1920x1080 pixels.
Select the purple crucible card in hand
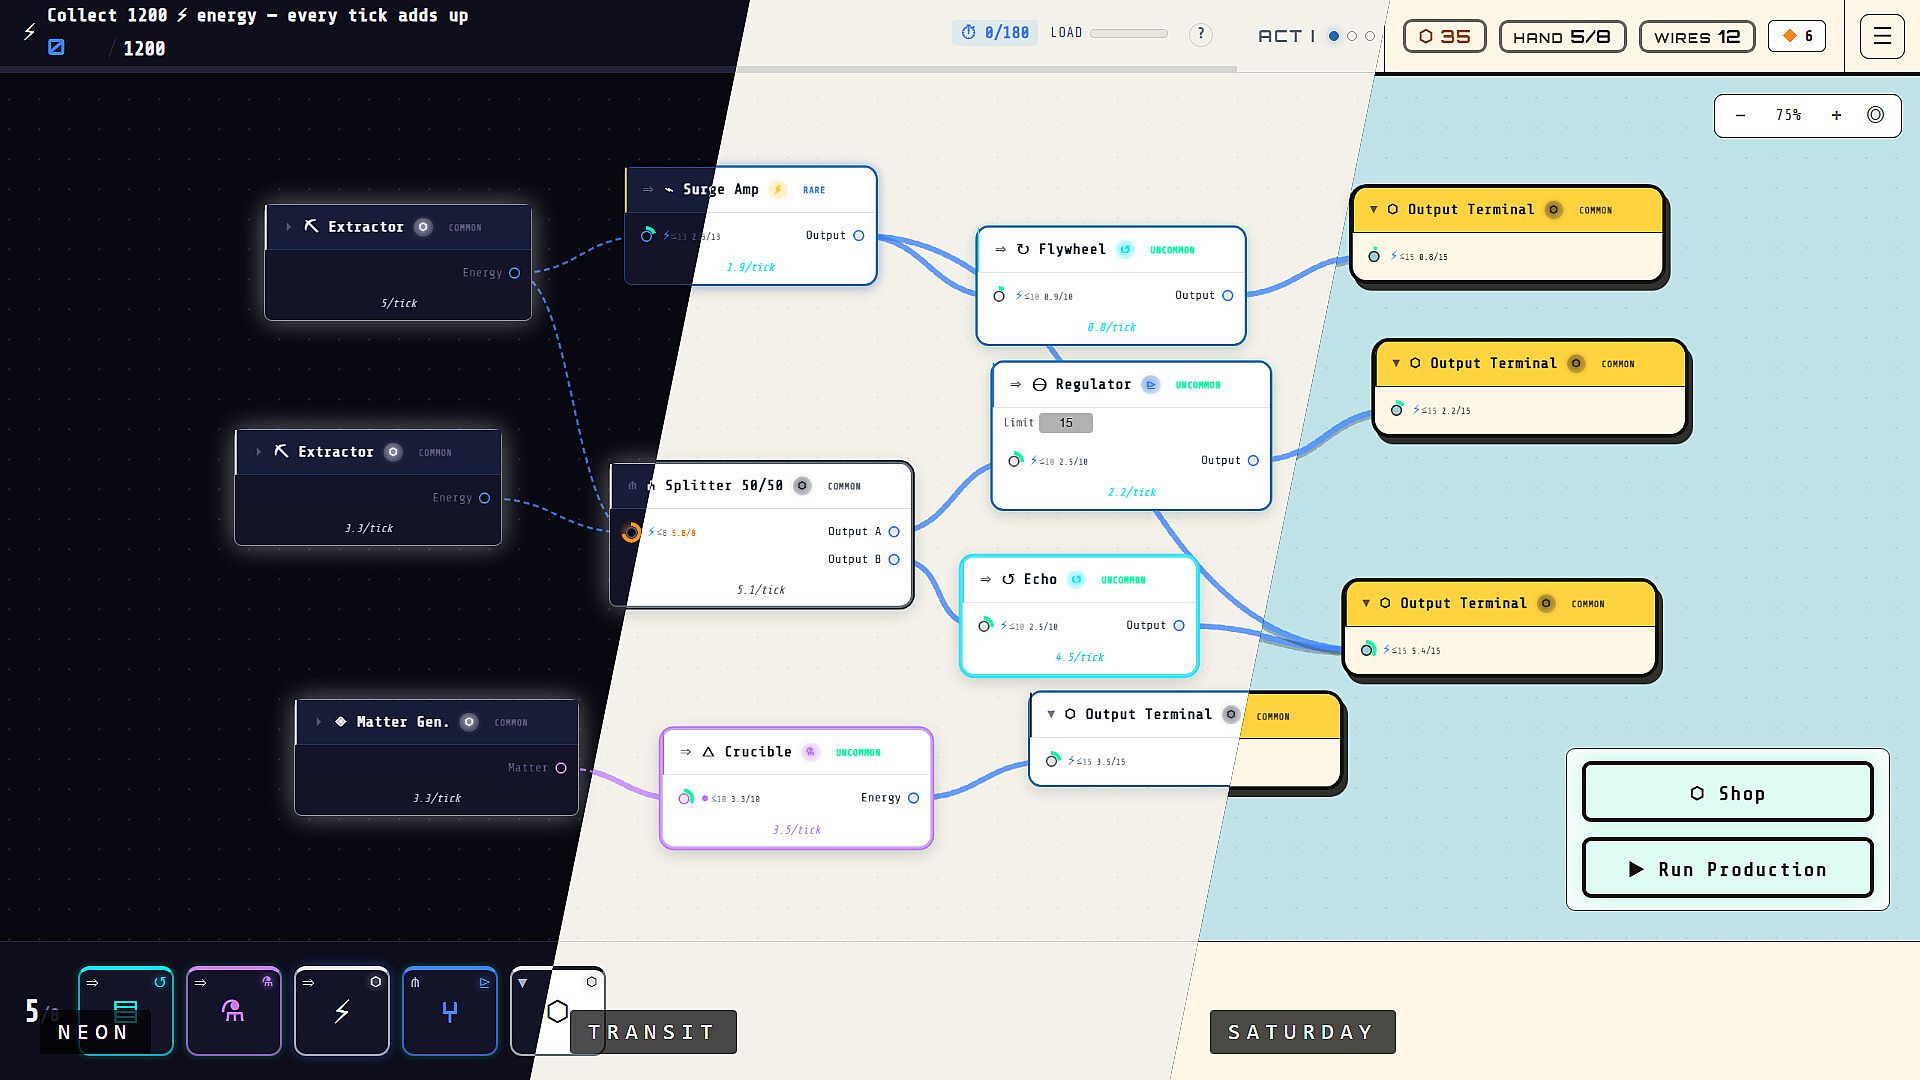(234, 1011)
